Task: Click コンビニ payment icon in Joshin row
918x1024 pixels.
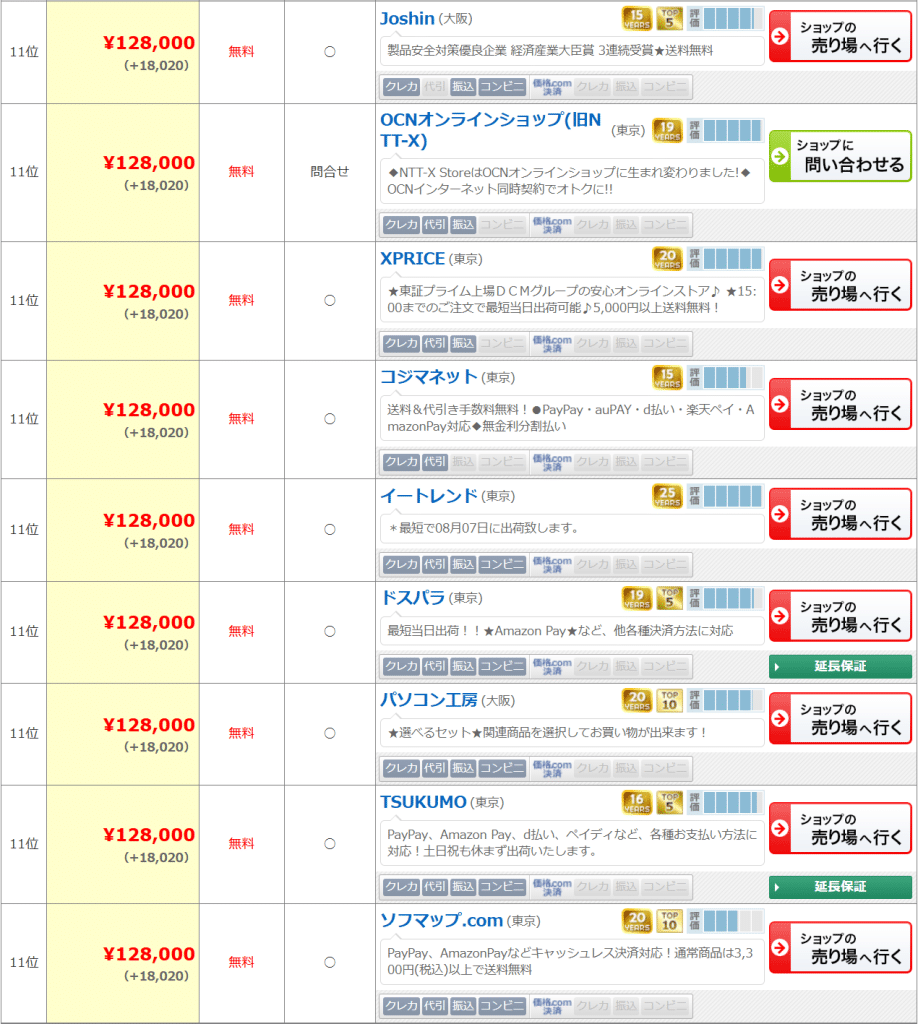Action: [502, 86]
